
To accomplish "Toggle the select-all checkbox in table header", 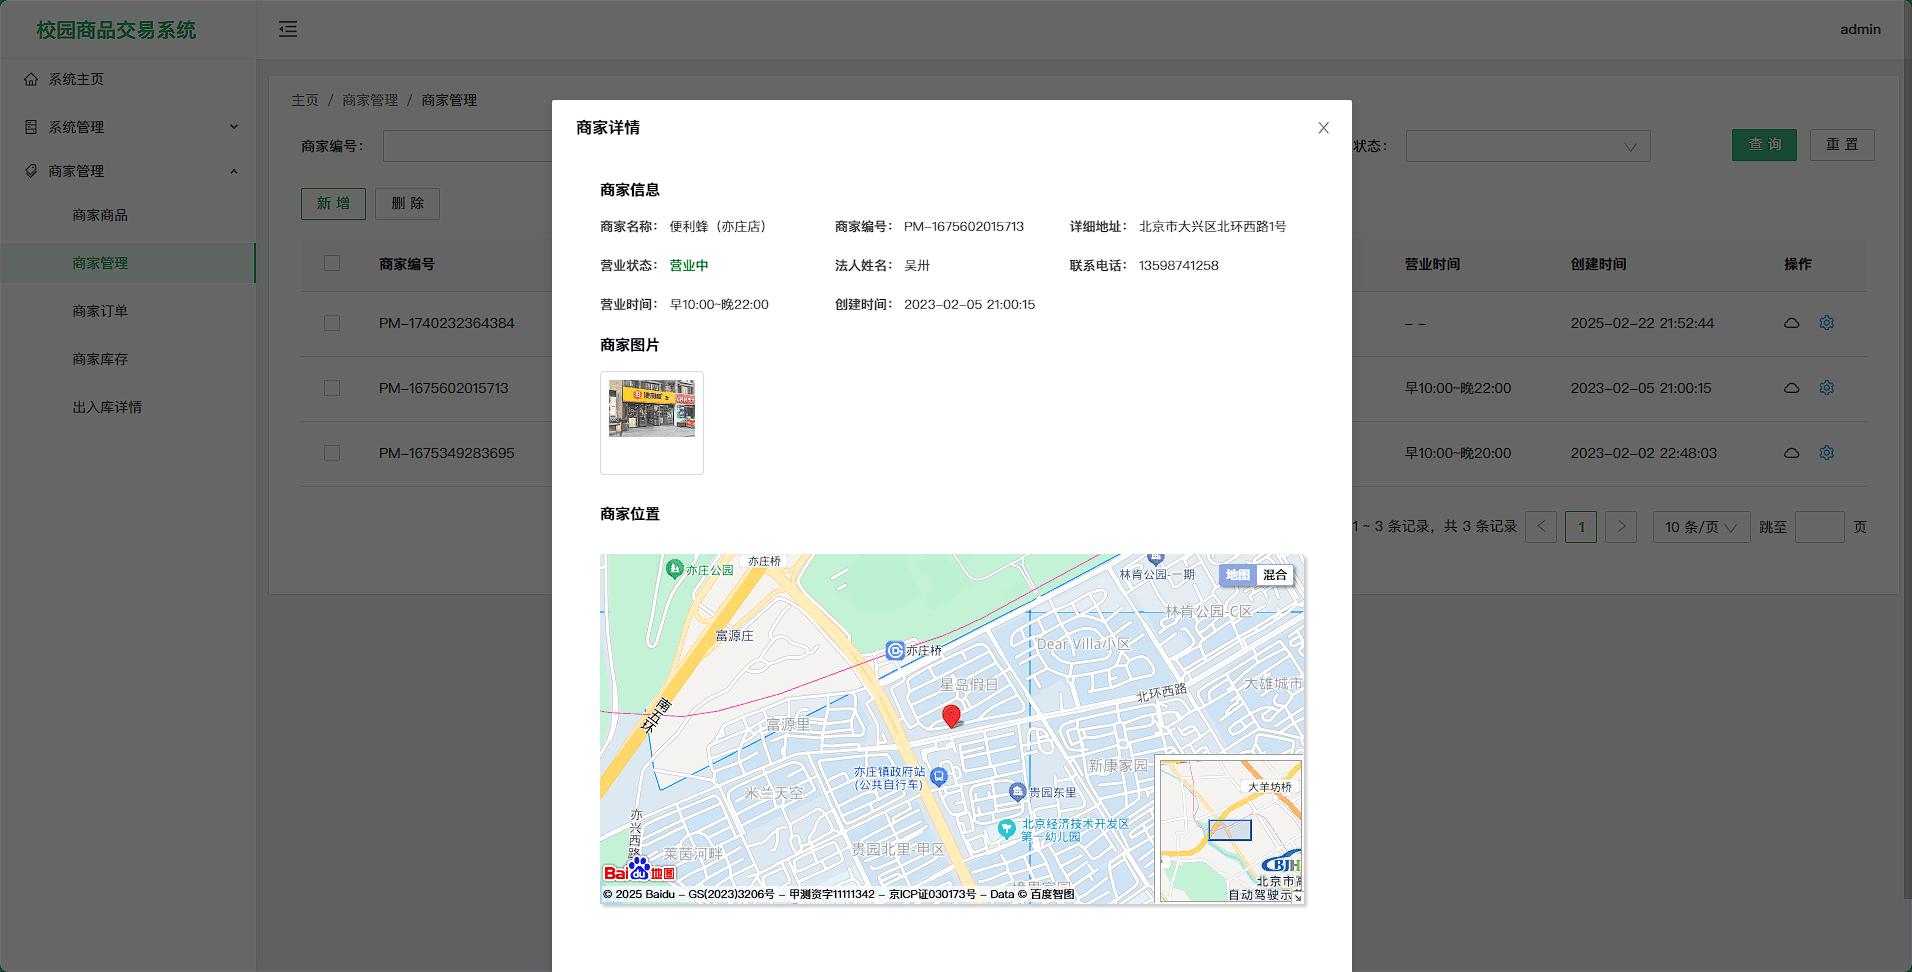I will (x=332, y=263).
